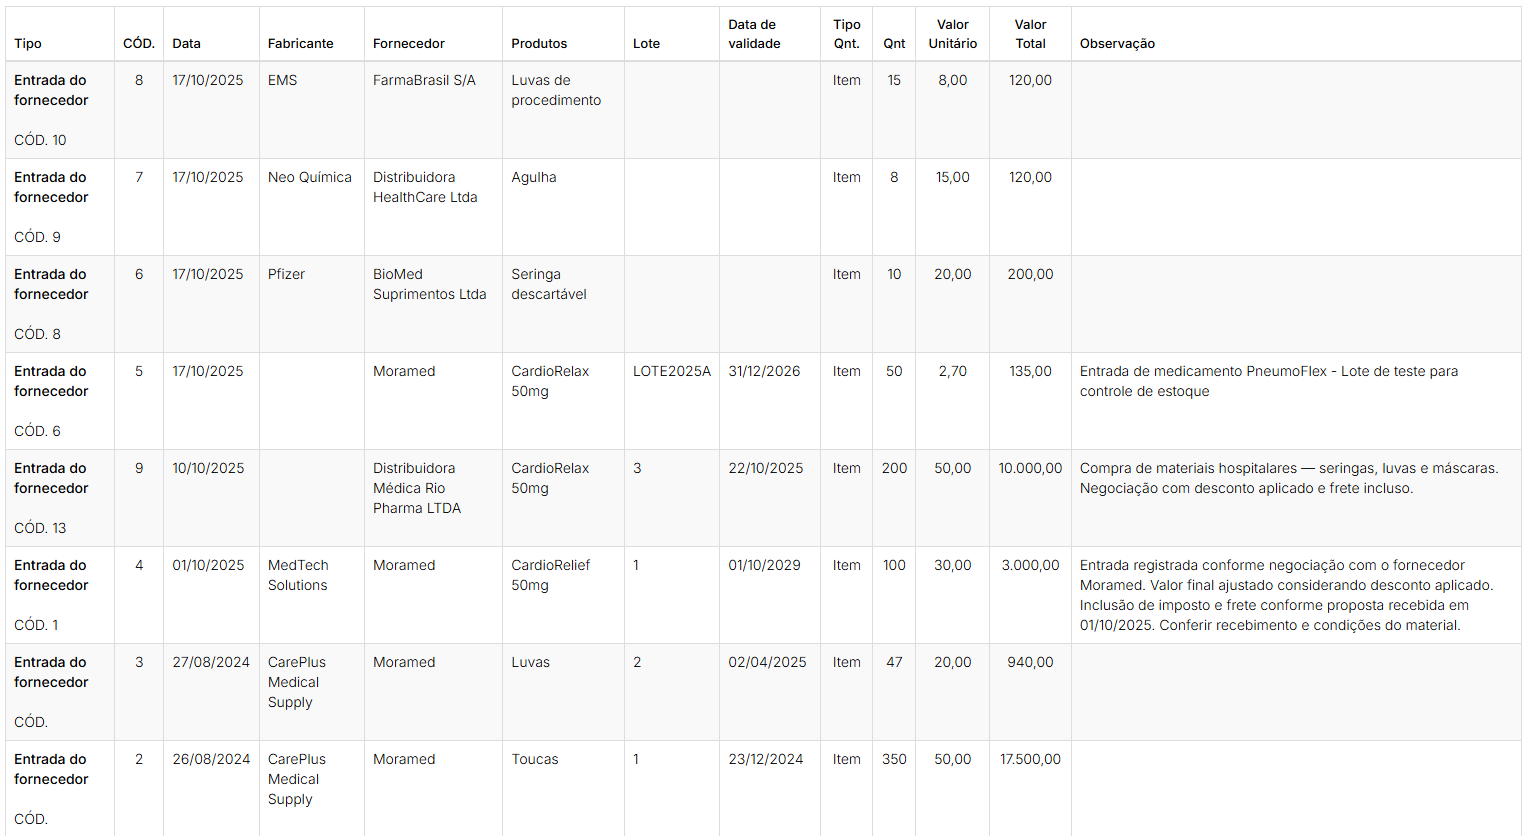The width and height of the screenshot is (1523, 836).
Task: Select the Neo Química manufacturer cell
Action: pos(309,177)
